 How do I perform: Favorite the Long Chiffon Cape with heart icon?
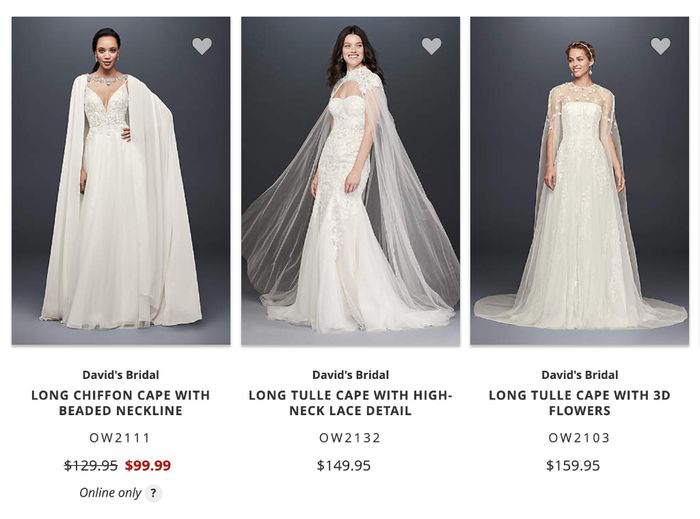click(x=202, y=46)
